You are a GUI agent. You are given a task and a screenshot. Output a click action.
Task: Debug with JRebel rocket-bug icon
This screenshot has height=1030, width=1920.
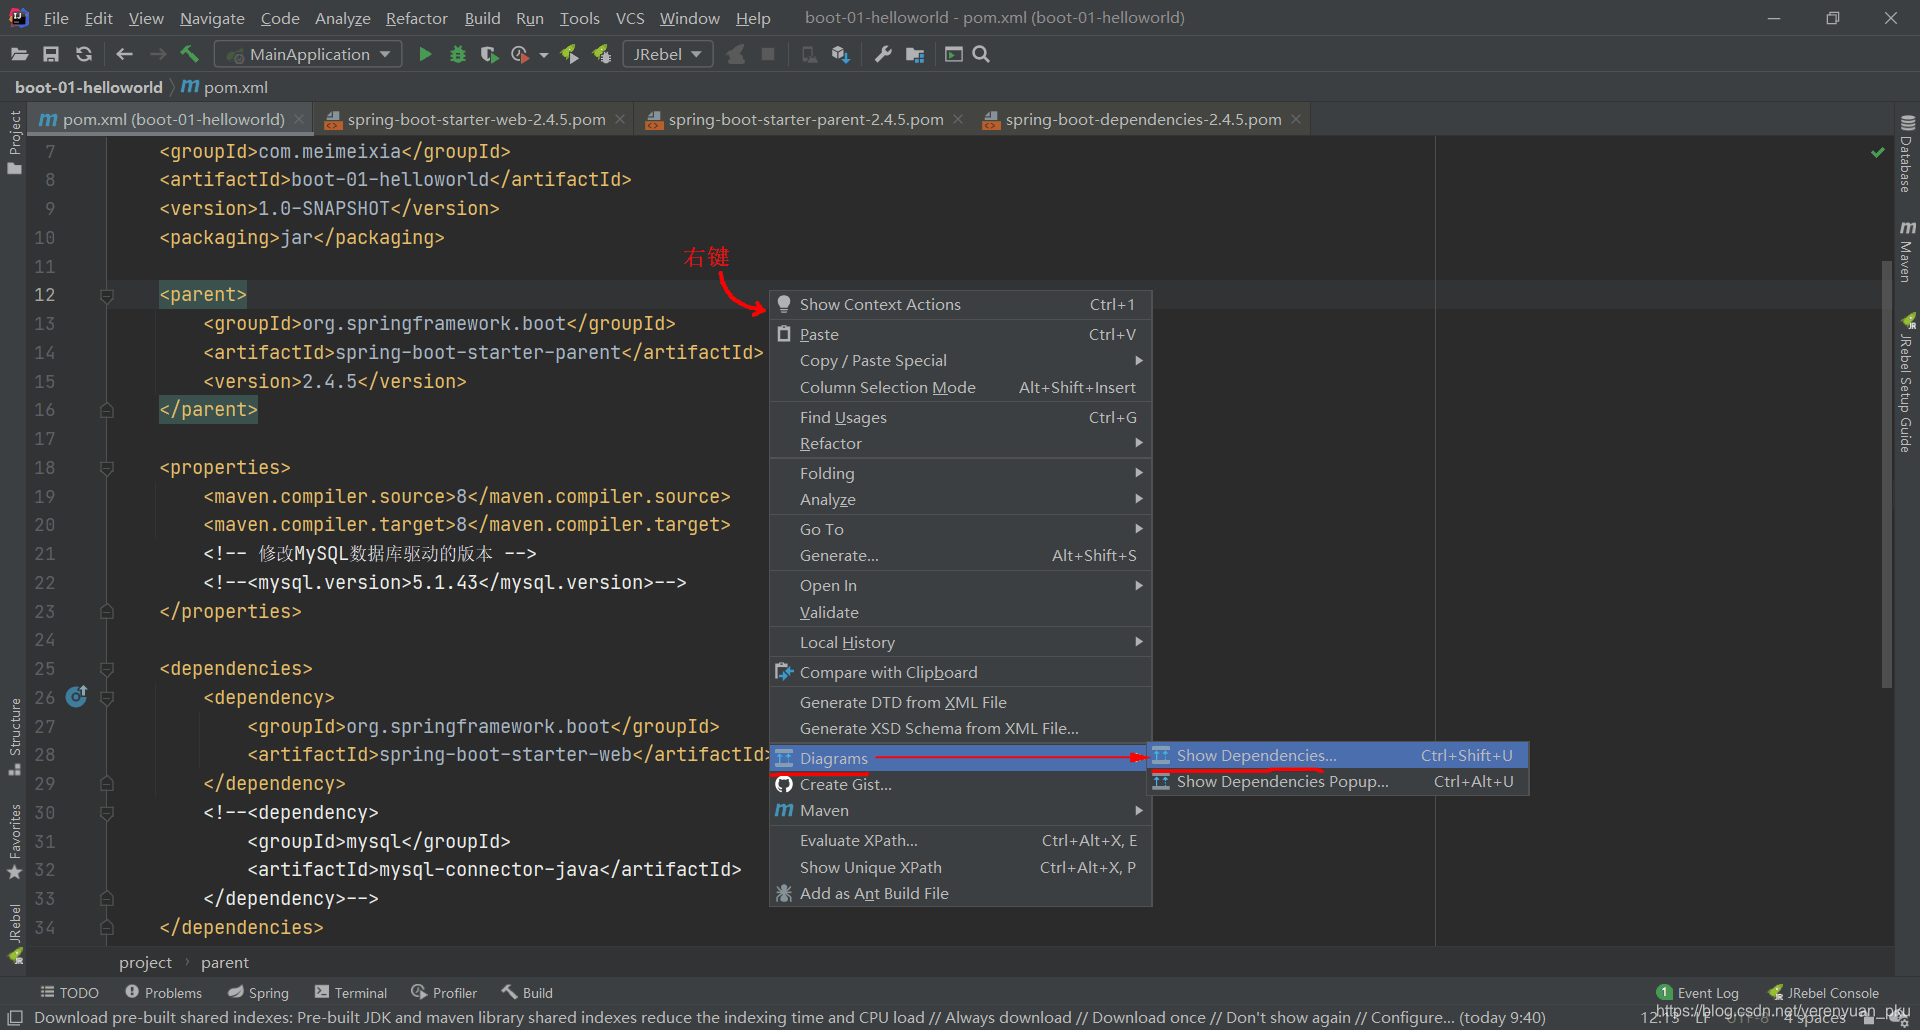coord(602,54)
